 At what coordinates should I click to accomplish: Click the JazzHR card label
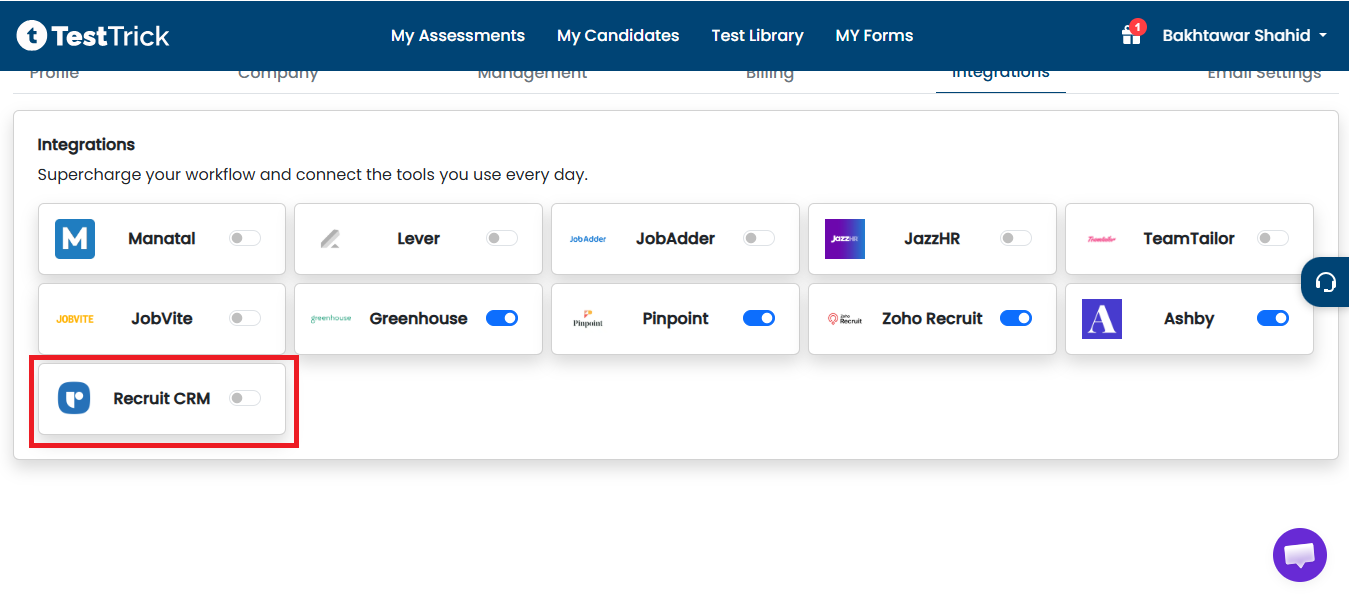[932, 239]
